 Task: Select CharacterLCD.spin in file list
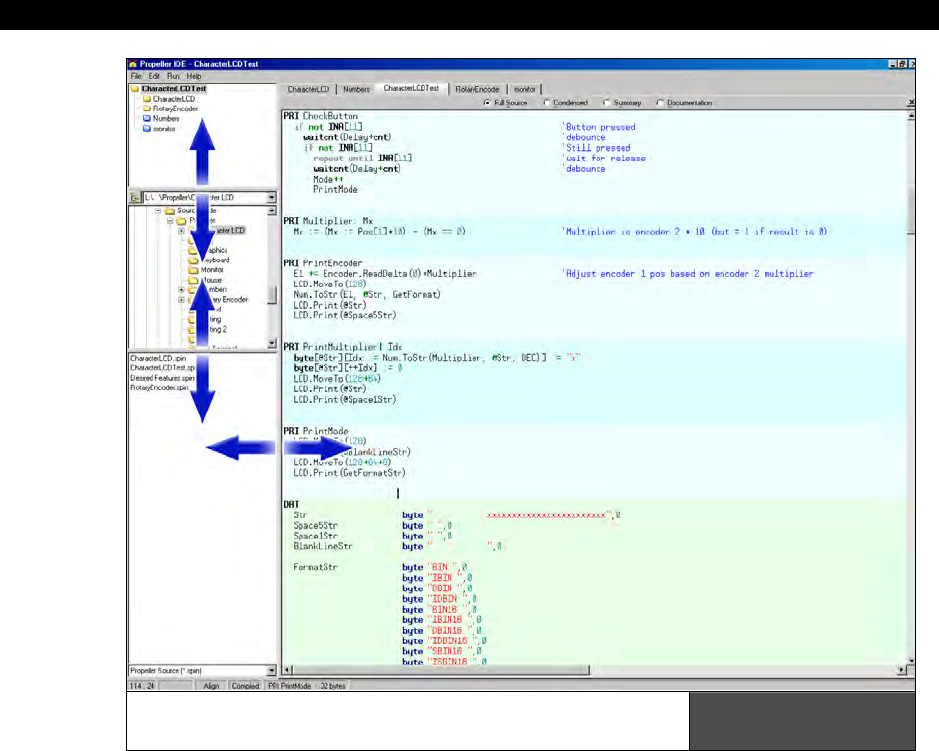(158, 358)
